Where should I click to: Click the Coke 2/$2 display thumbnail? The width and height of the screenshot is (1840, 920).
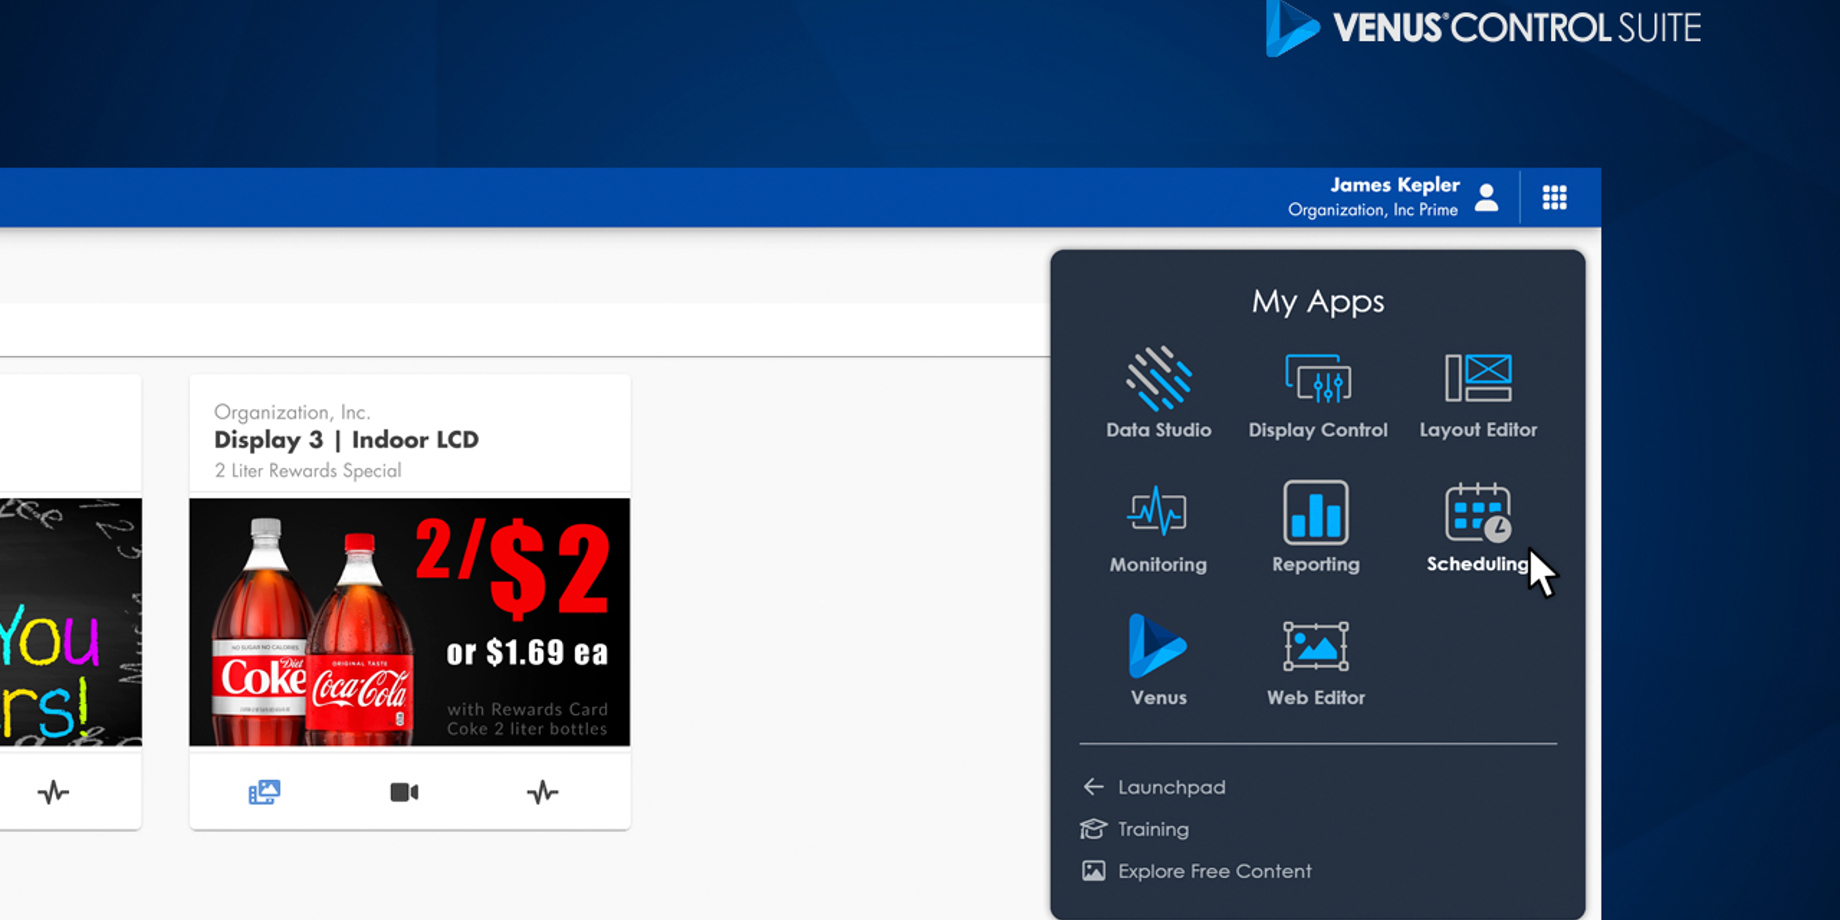pos(409,621)
